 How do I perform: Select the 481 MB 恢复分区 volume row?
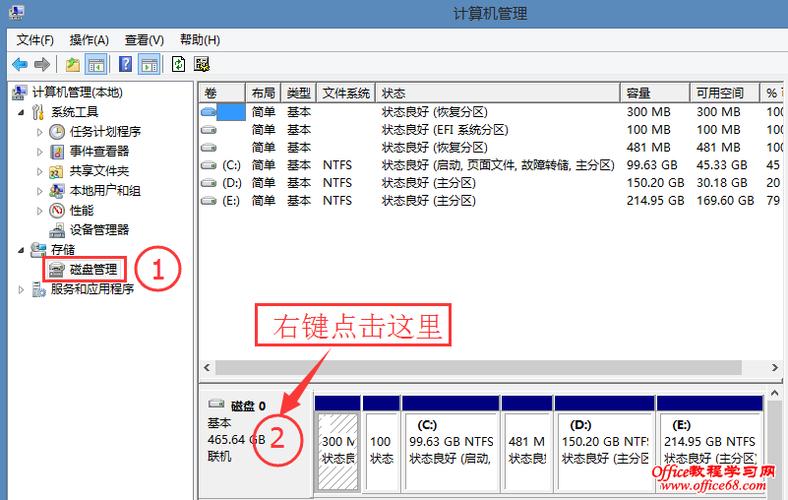point(490,148)
